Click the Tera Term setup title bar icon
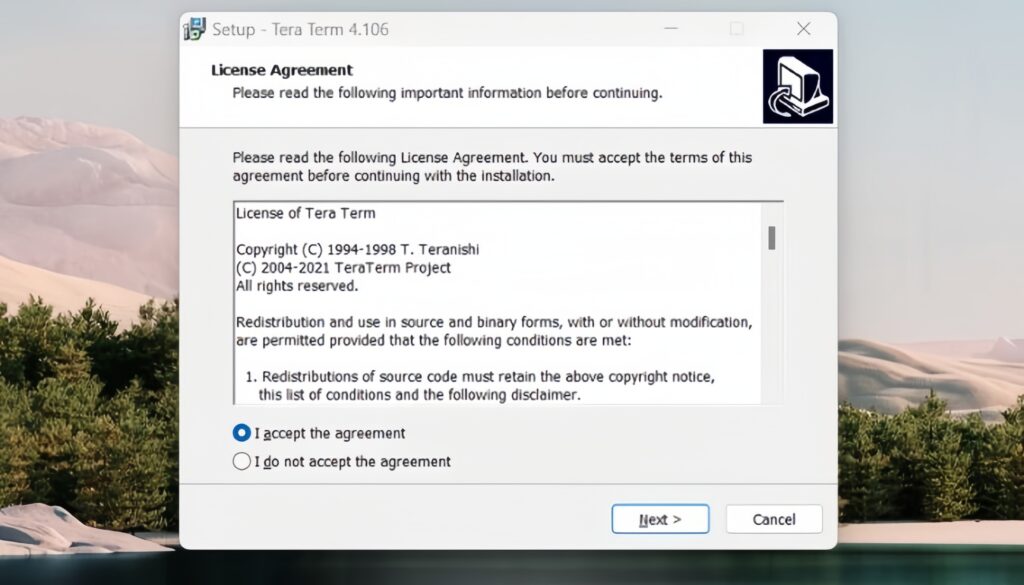1024x585 pixels. pos(195,29)
